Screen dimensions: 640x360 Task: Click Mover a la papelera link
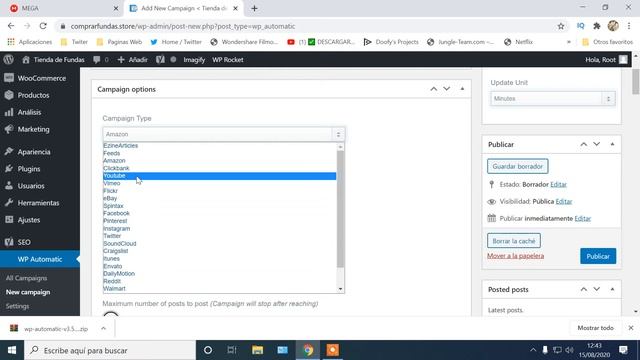[x=516, y=256]
